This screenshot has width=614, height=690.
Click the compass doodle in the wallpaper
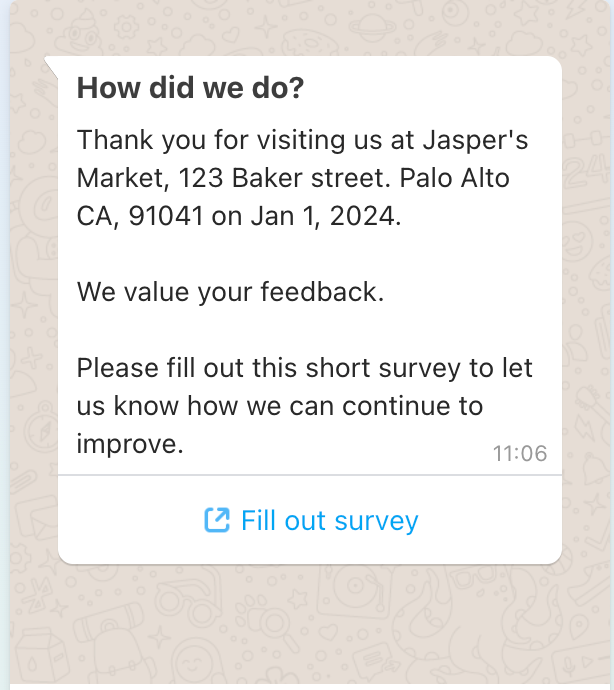point(42,430)
